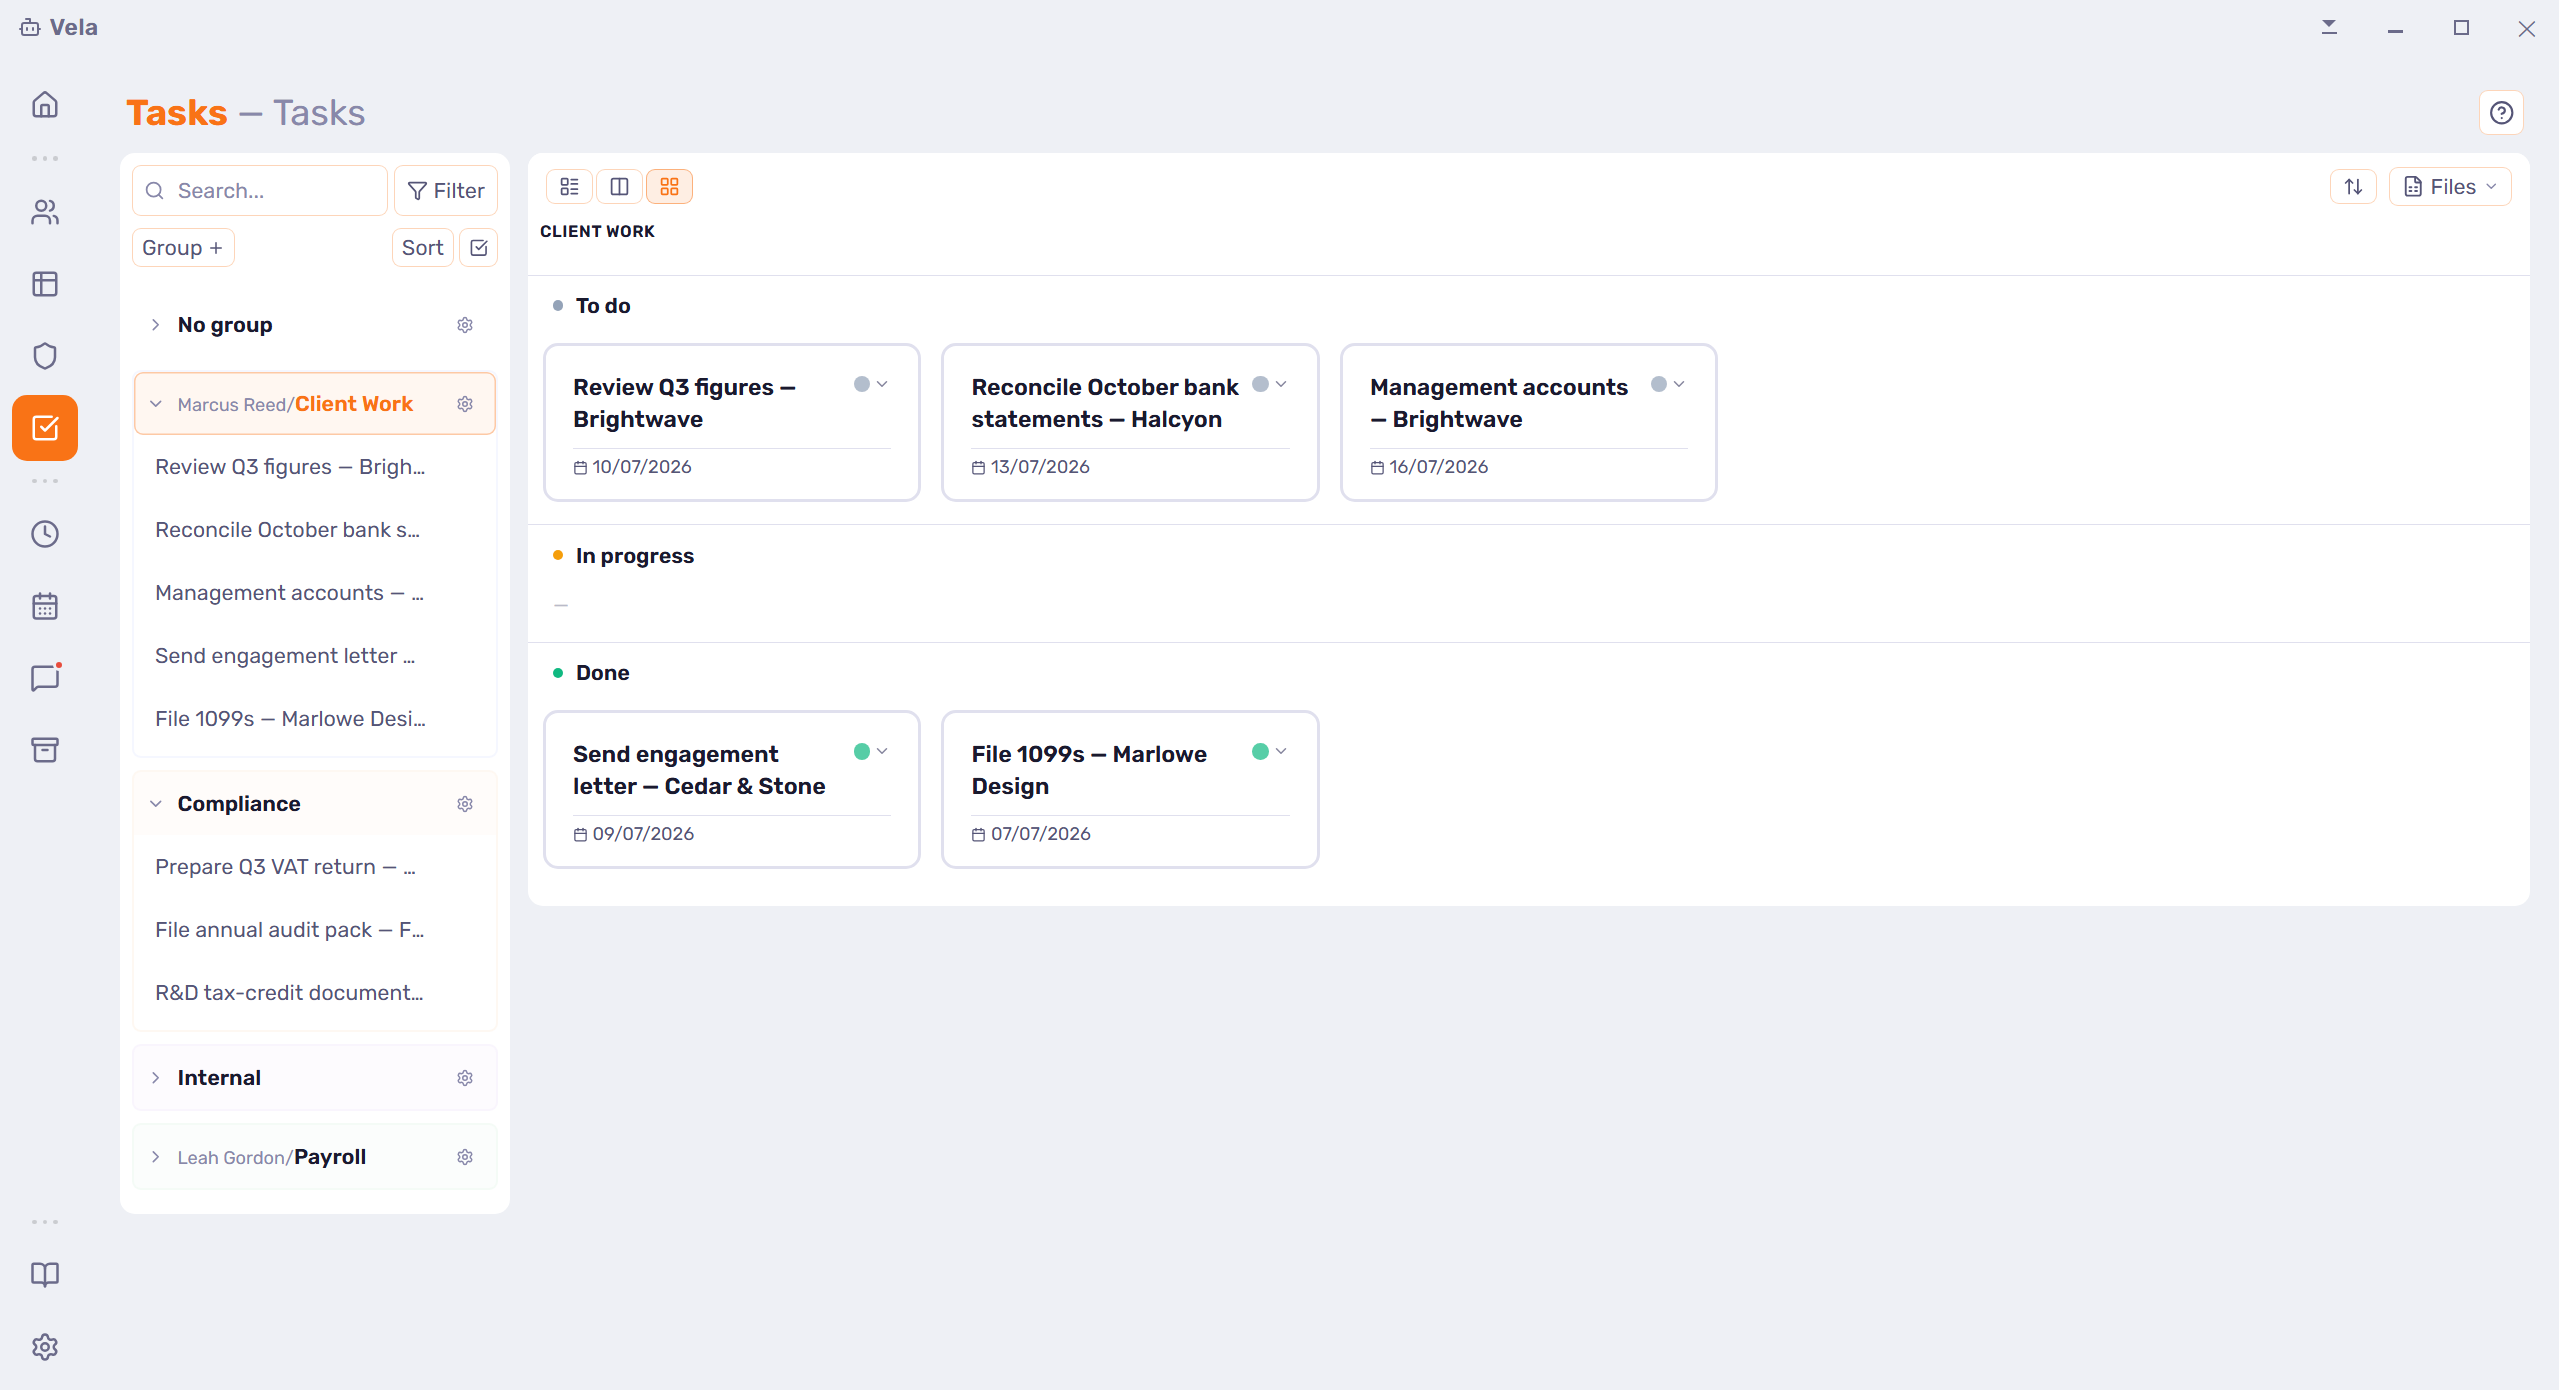Toggle the show-completed checkbox button
The width and height of the screenshot is (2559, 1390).
[x=479, y=248]
